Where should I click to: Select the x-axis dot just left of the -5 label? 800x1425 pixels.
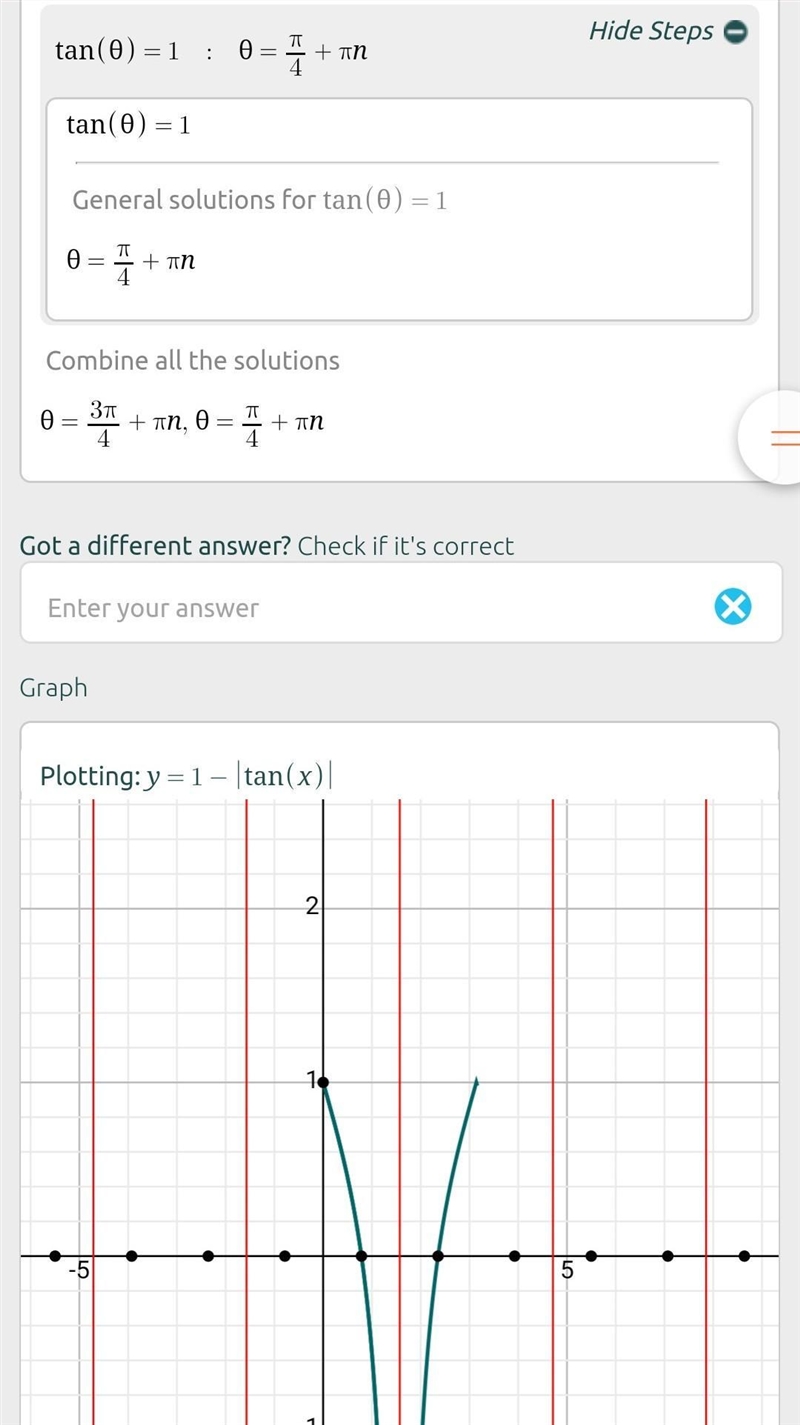tap(55, 1256)
